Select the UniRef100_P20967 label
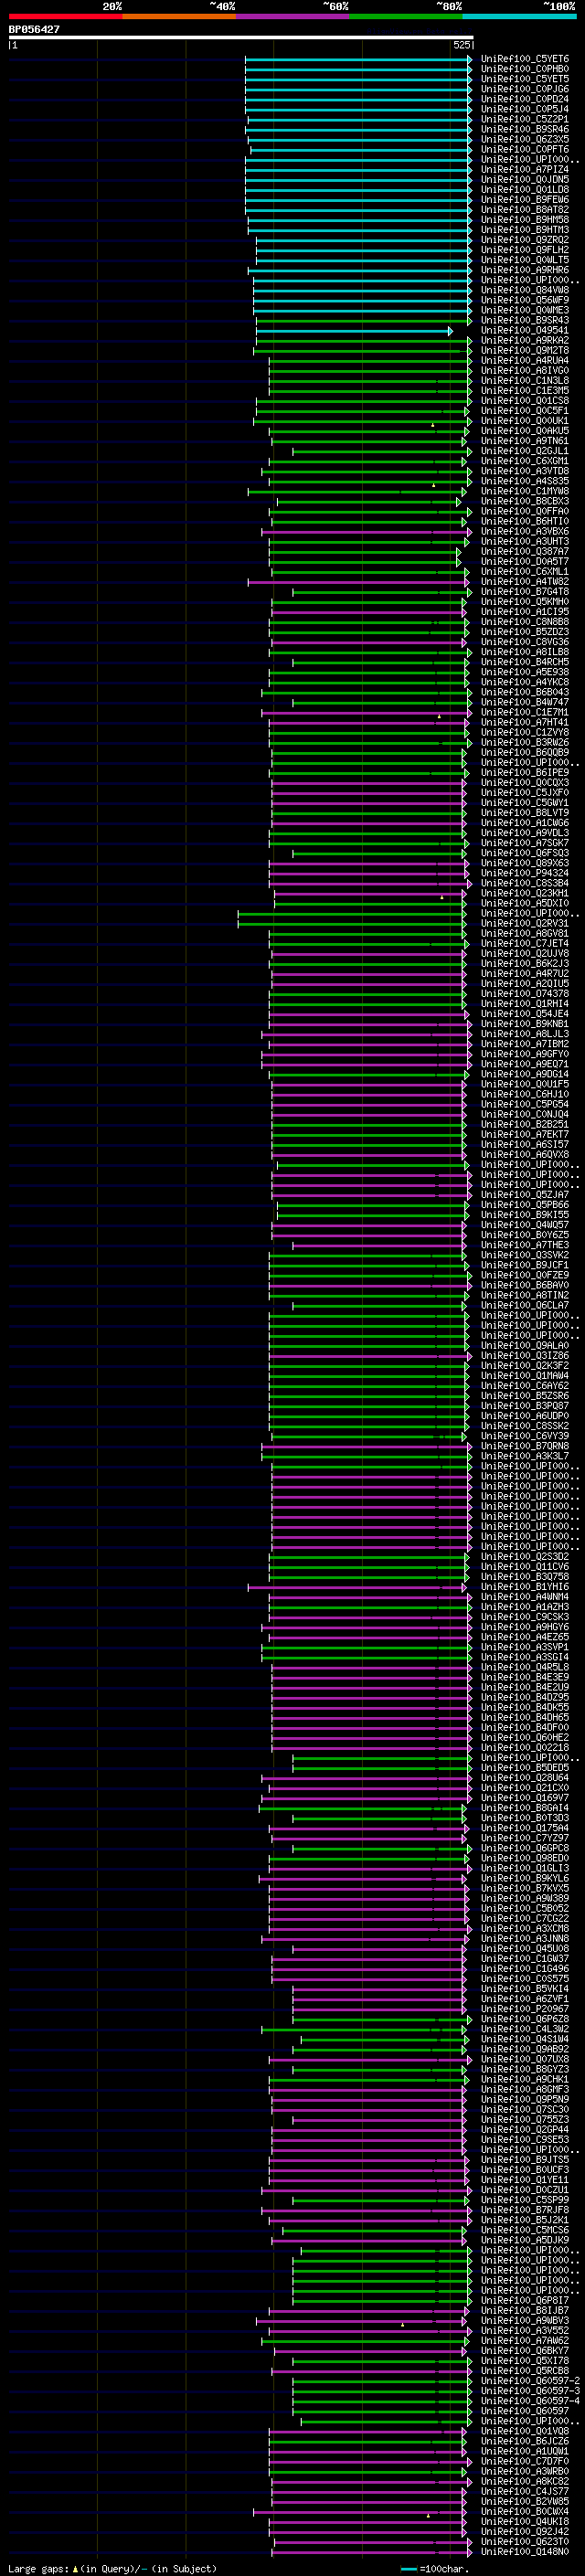This screenshot has height=2576, width=585. click(525, 2009)
